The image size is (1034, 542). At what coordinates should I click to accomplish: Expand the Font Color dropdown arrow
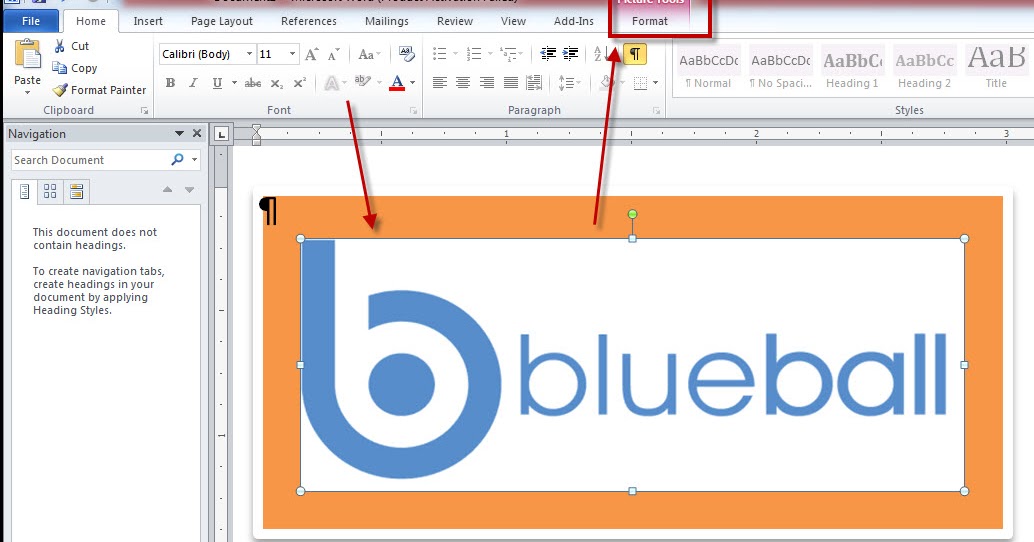pyautogui.click(x=413, y=83)
